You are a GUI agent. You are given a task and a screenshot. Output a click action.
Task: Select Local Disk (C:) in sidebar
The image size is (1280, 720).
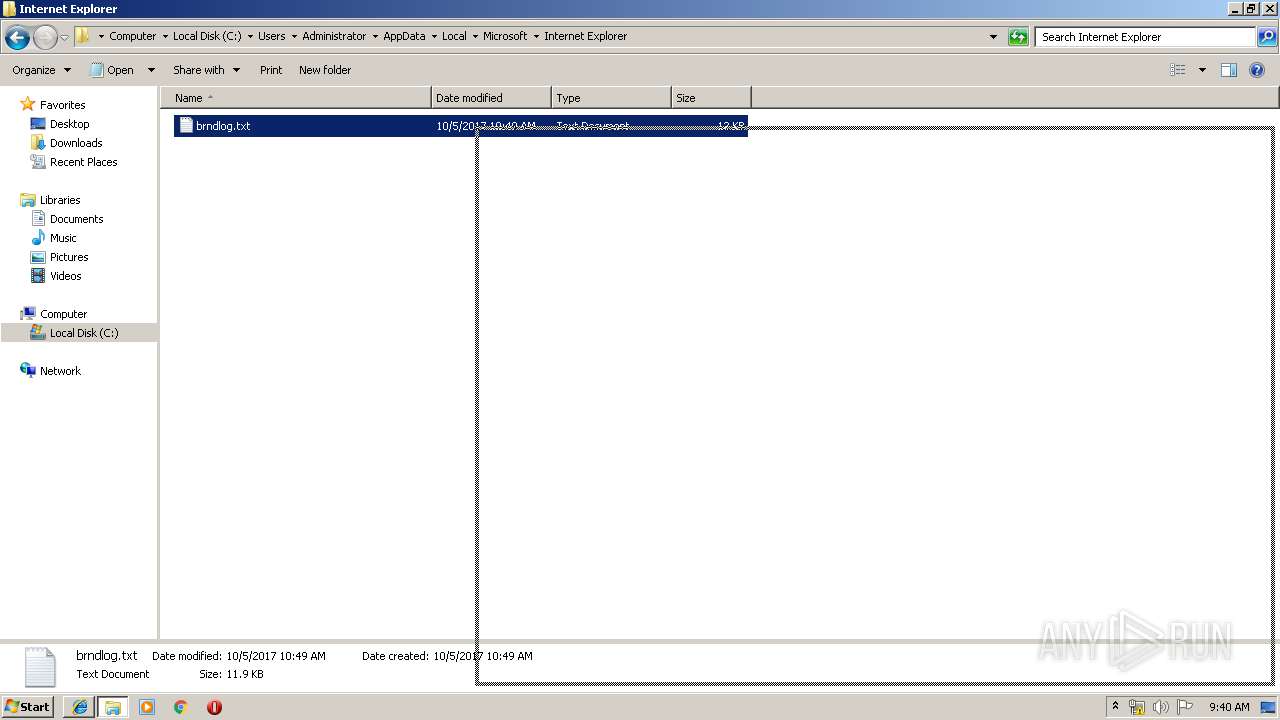coord(79,333)
